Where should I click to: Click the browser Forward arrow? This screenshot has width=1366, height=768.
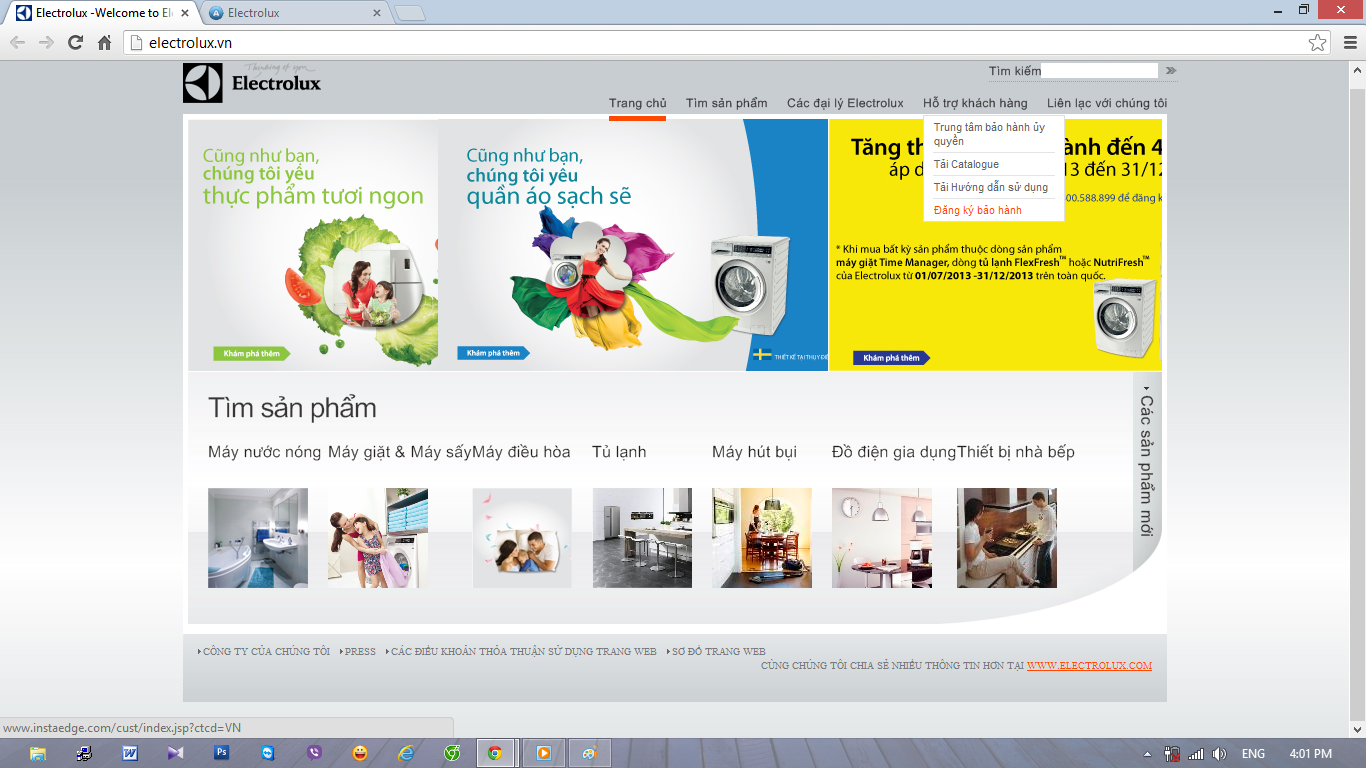point(46,42)
